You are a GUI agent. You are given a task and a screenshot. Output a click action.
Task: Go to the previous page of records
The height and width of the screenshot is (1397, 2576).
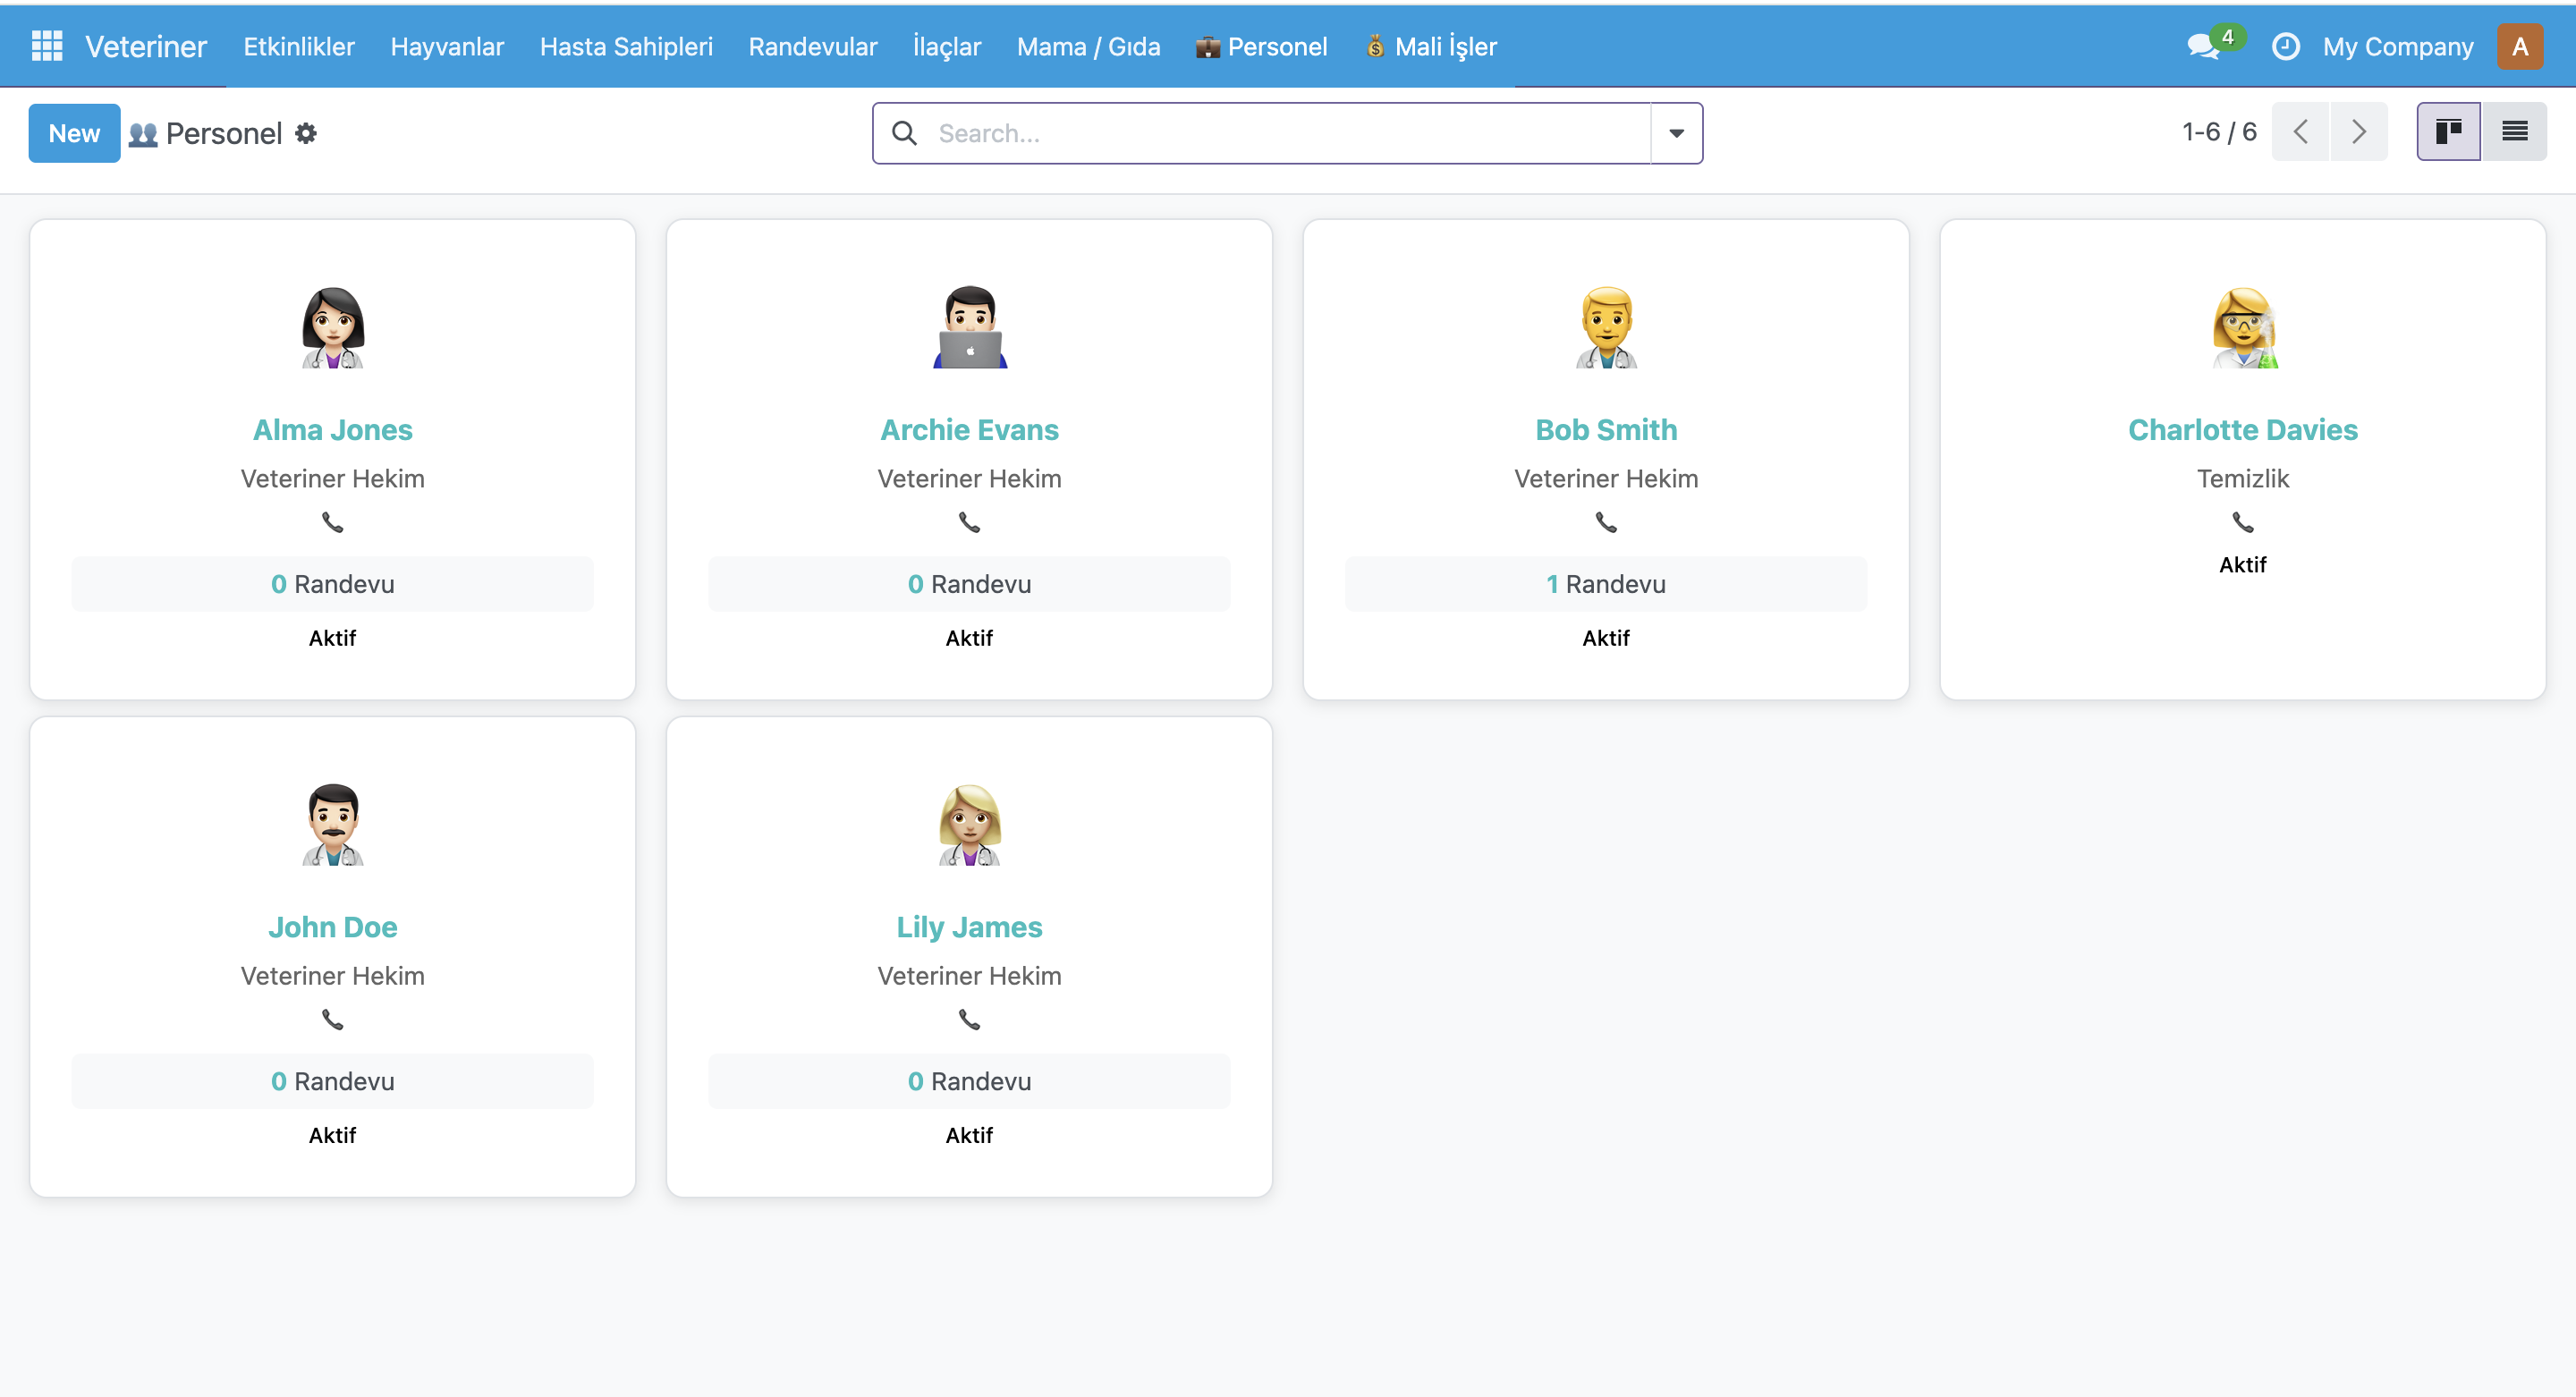tap(2300, 131)
